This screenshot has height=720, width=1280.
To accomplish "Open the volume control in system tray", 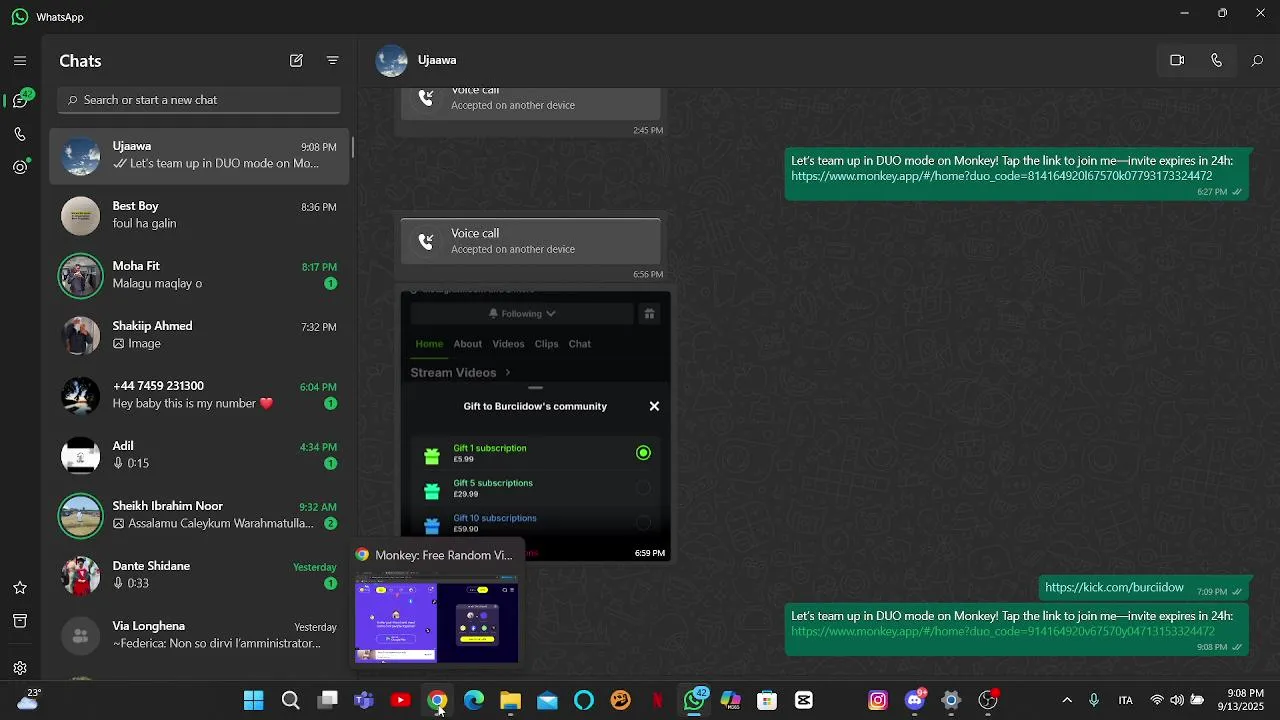I will 1177,700.
